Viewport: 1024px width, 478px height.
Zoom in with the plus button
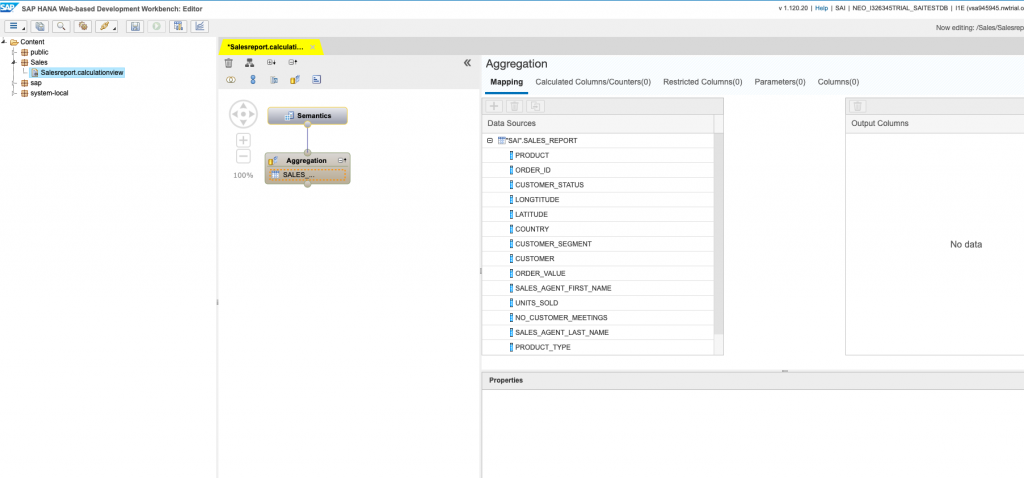point(243,140)
